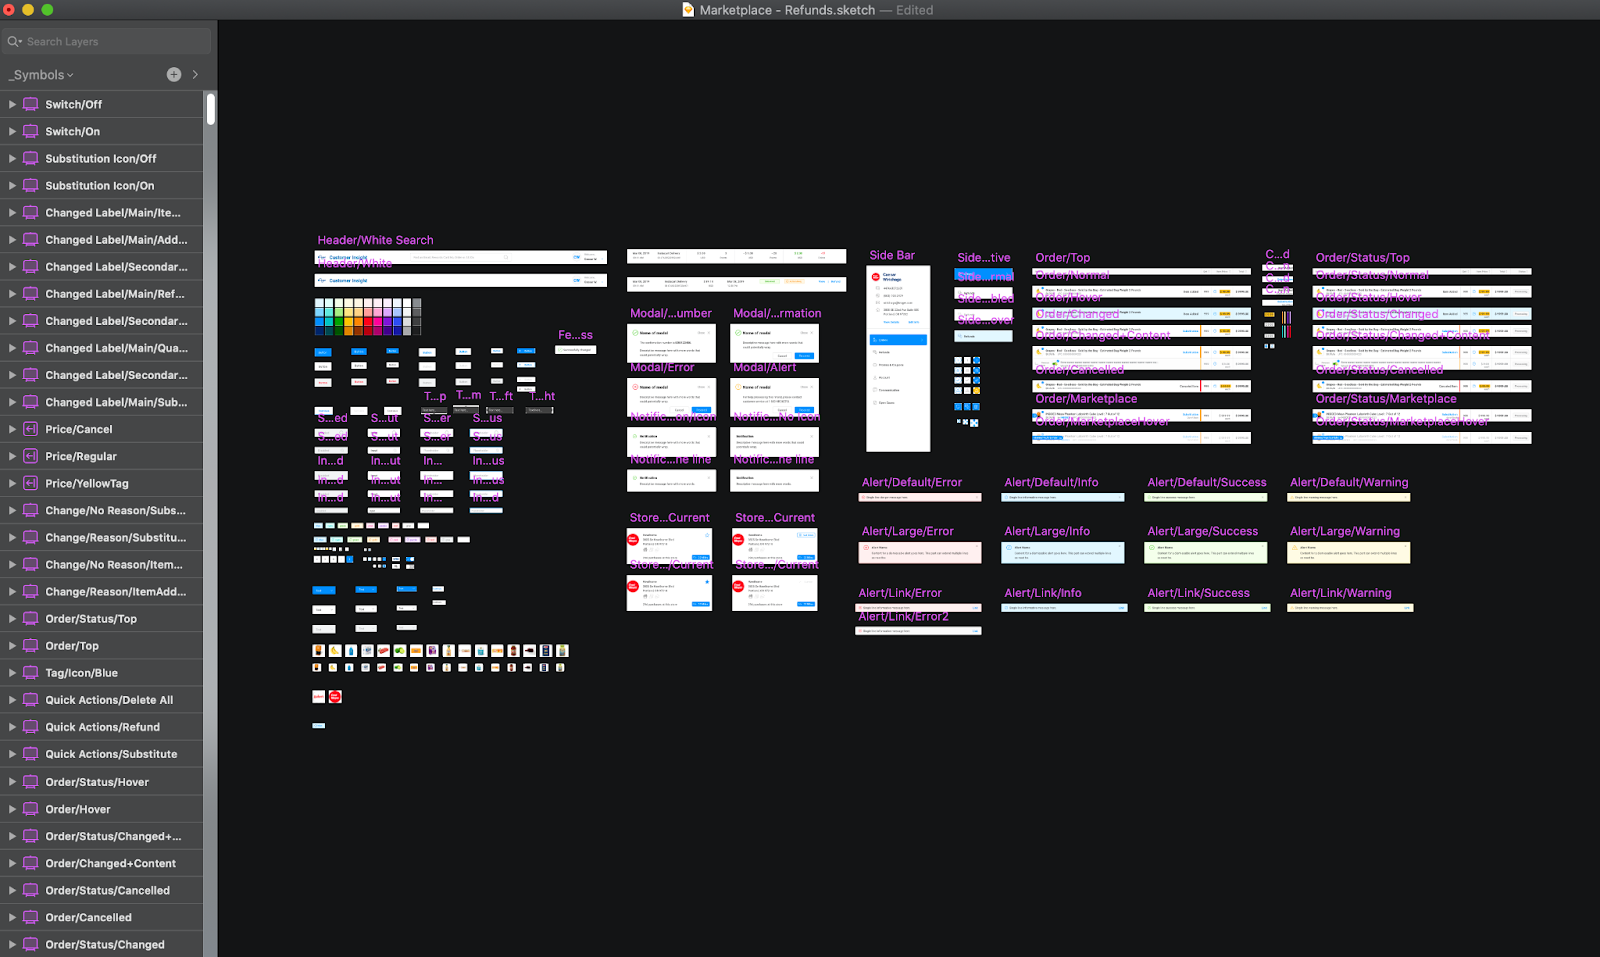
Task: Click the layer list vertical scrollbar
Action: click(211, 109)
